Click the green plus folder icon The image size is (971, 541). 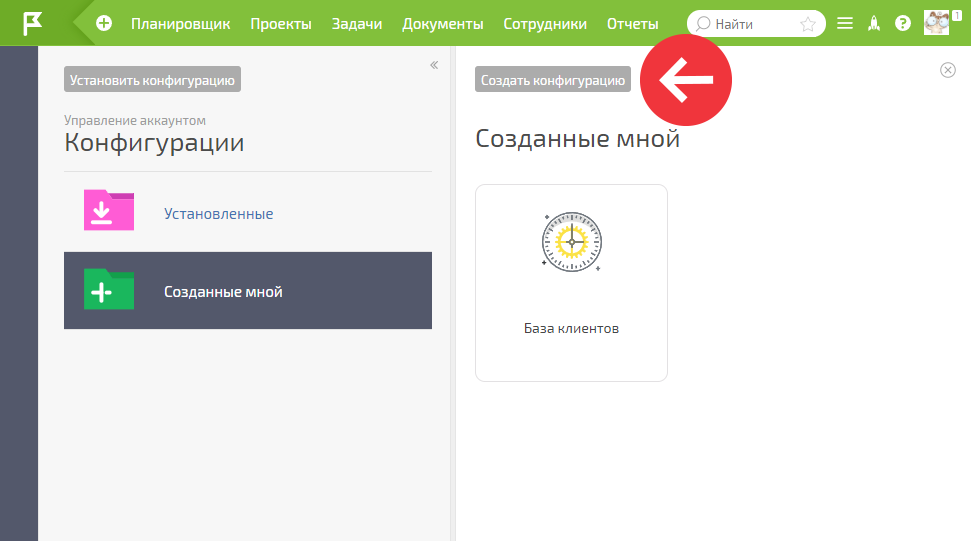(109, 289)
